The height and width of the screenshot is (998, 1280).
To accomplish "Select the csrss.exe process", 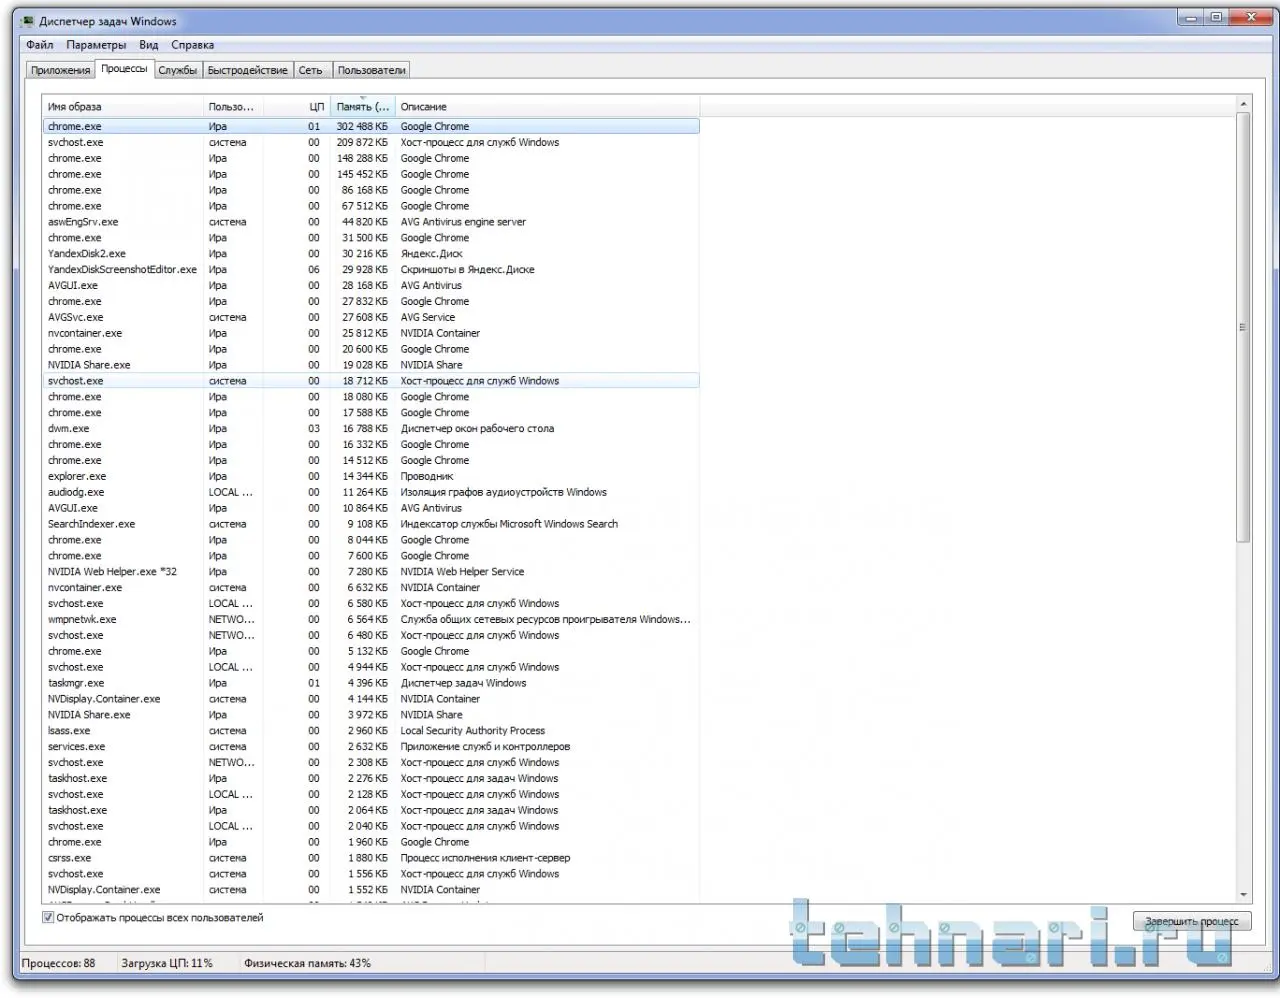I will coord(371,858).
